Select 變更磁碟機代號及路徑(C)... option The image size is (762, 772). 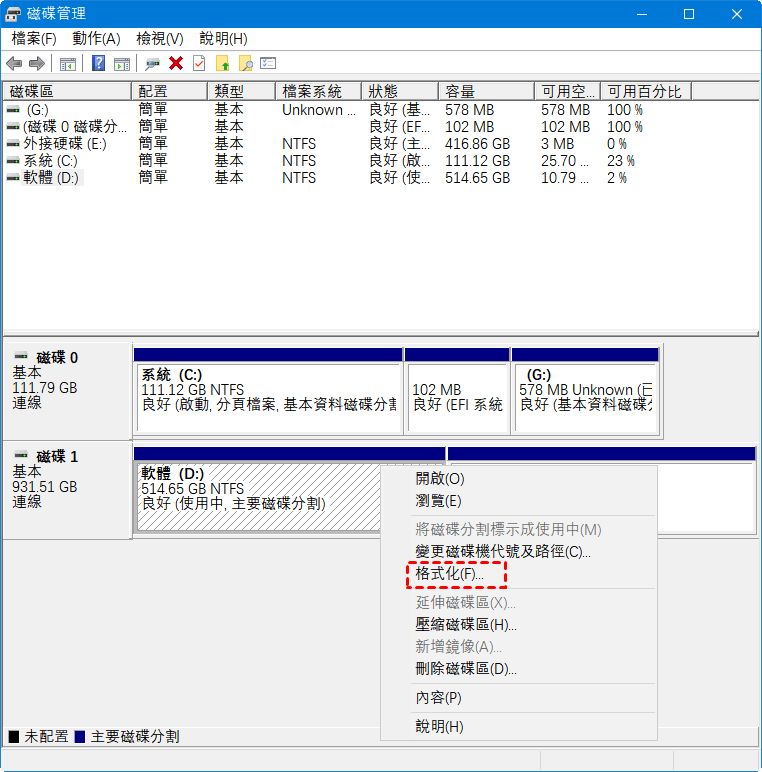tap(519, 551)
